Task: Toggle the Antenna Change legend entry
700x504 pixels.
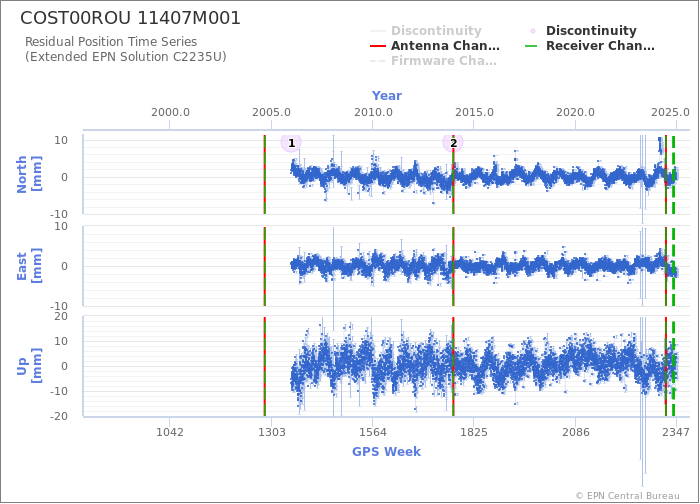Action: click(x=435, y=46)
